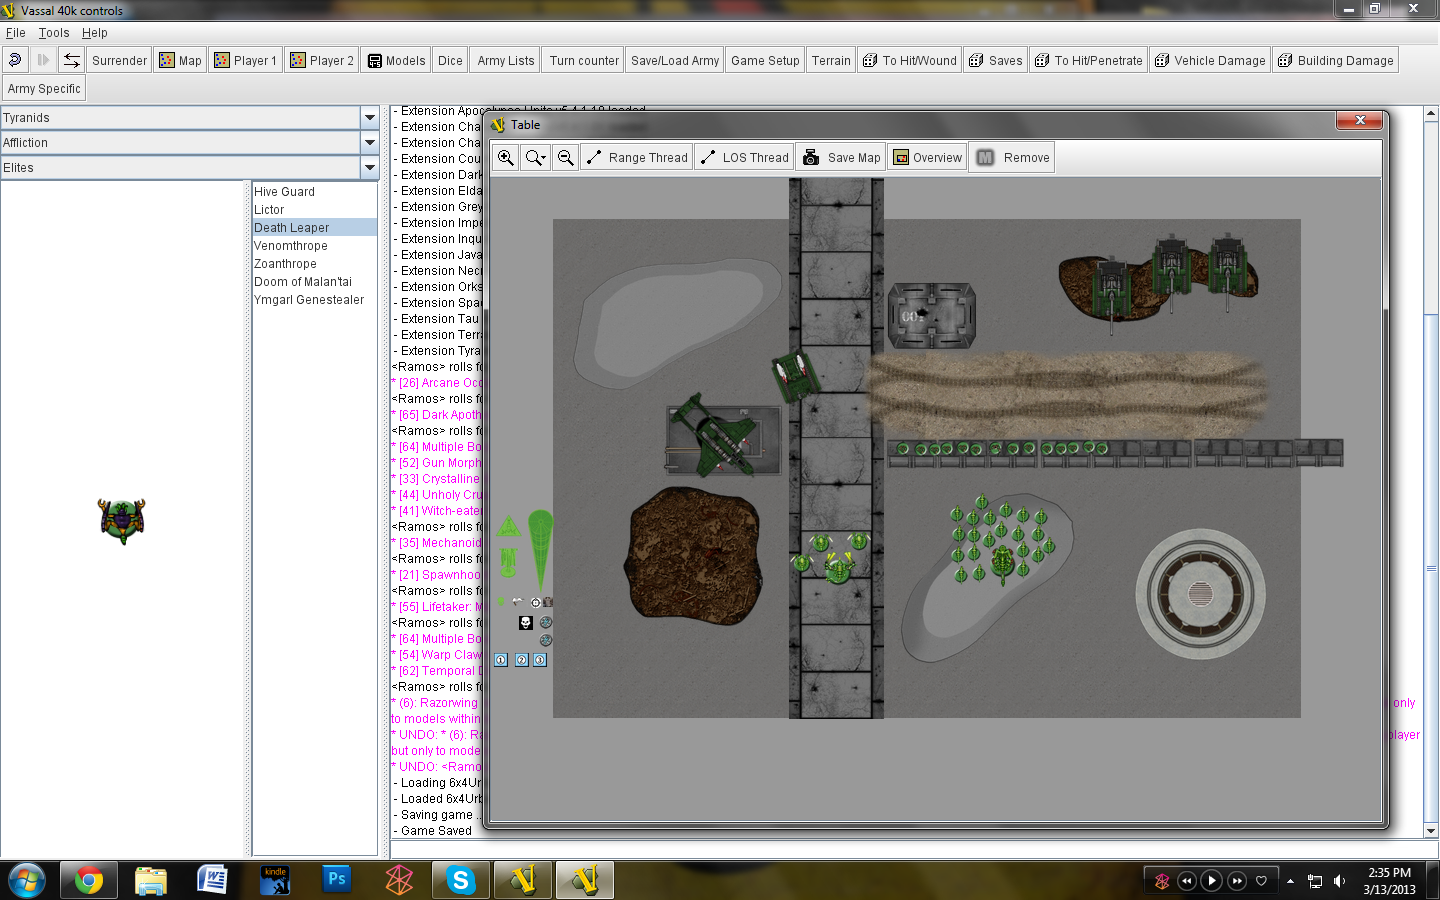Click the blue number 3 marker
The image size is (1440, 900).
540,660
